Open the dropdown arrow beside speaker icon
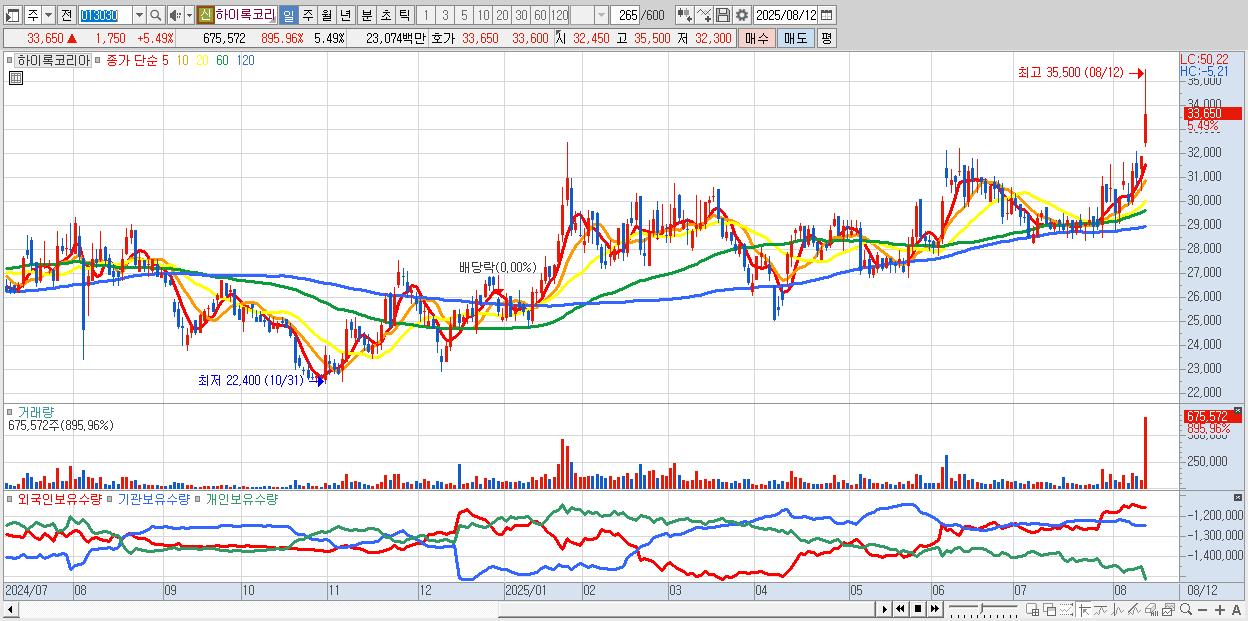 pyautogui.click(x=189, y=15)
